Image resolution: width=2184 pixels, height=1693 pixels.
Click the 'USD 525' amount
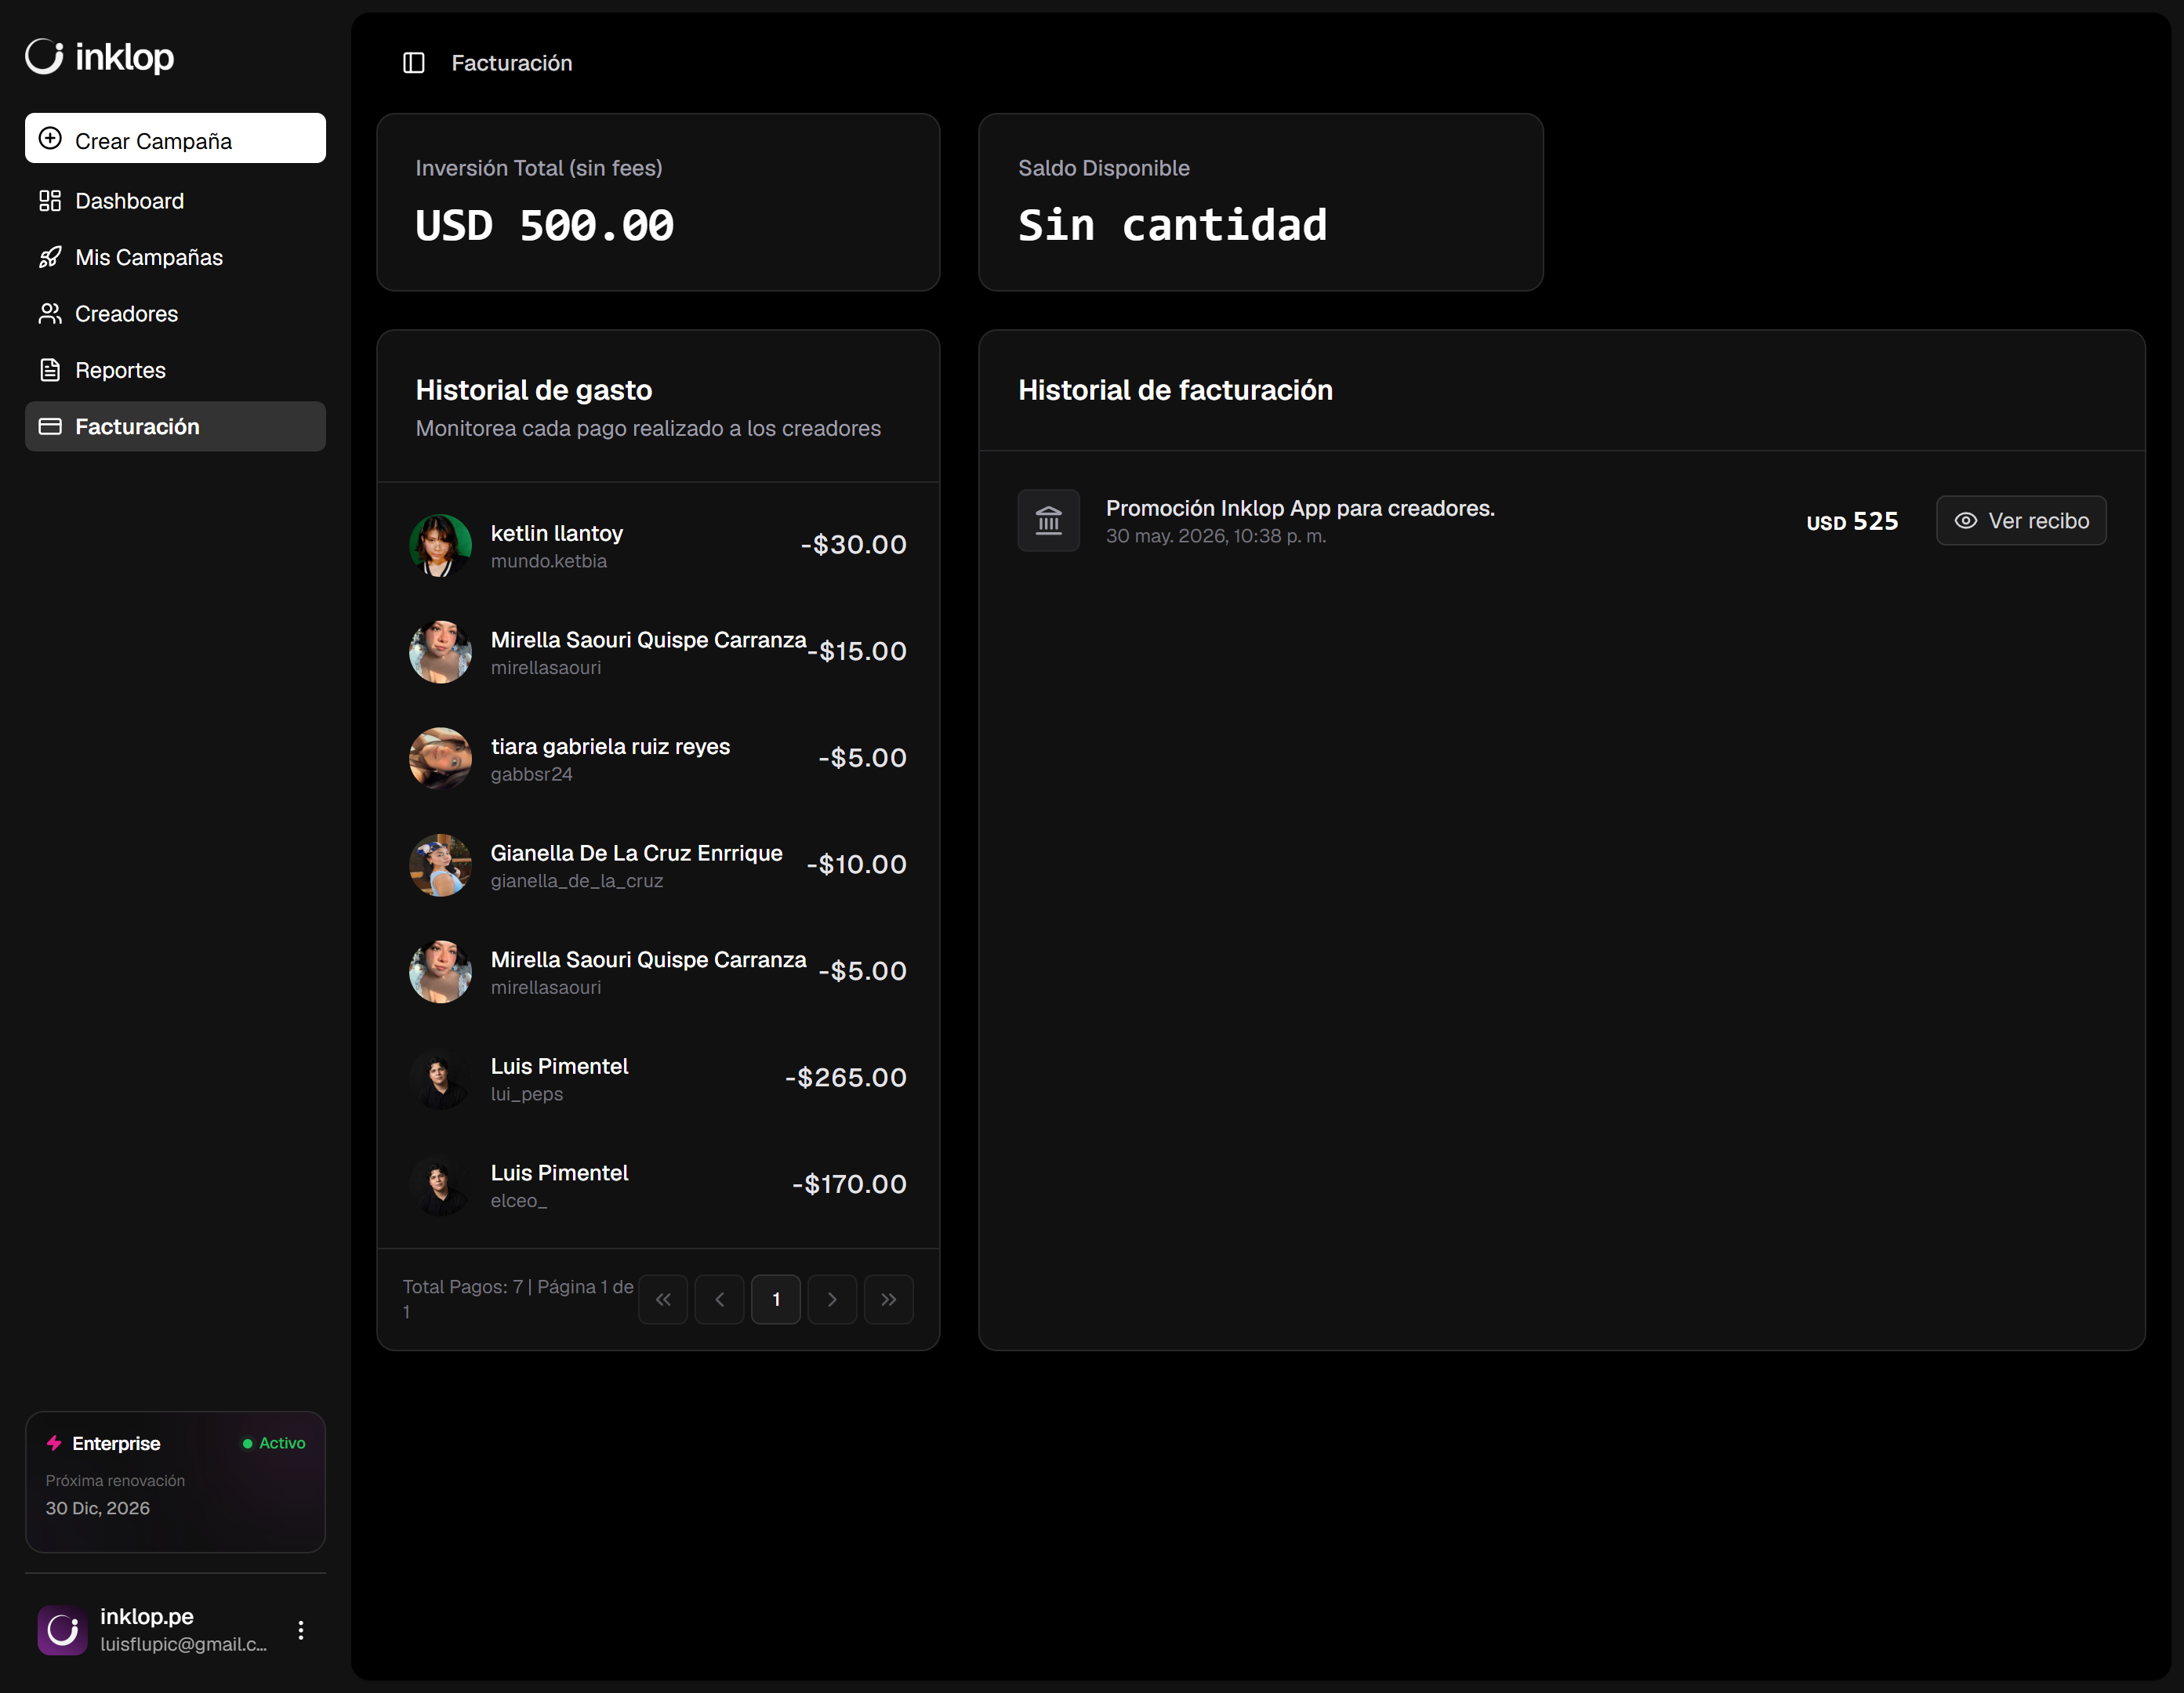click(x=1852, y=521)
